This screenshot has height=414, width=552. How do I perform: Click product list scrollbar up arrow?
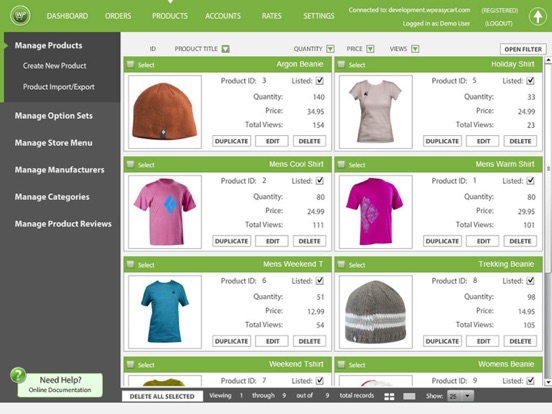(x=548, y=60)
